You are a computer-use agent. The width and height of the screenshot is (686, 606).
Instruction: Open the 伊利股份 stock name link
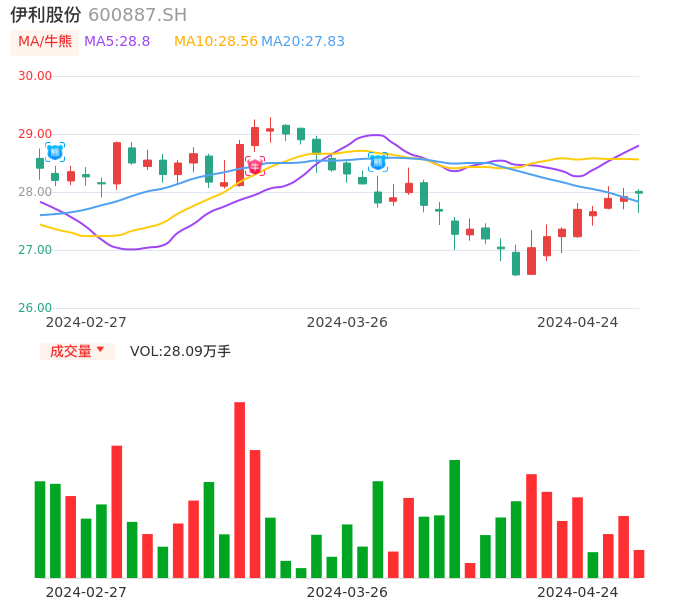pos(46,15)
